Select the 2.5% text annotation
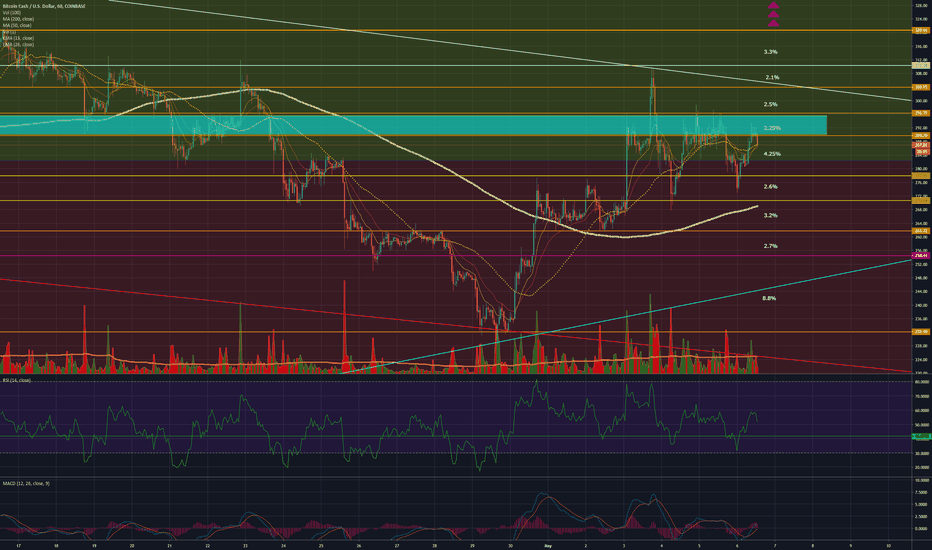This screenshot has height=550, width=932. 770,104
